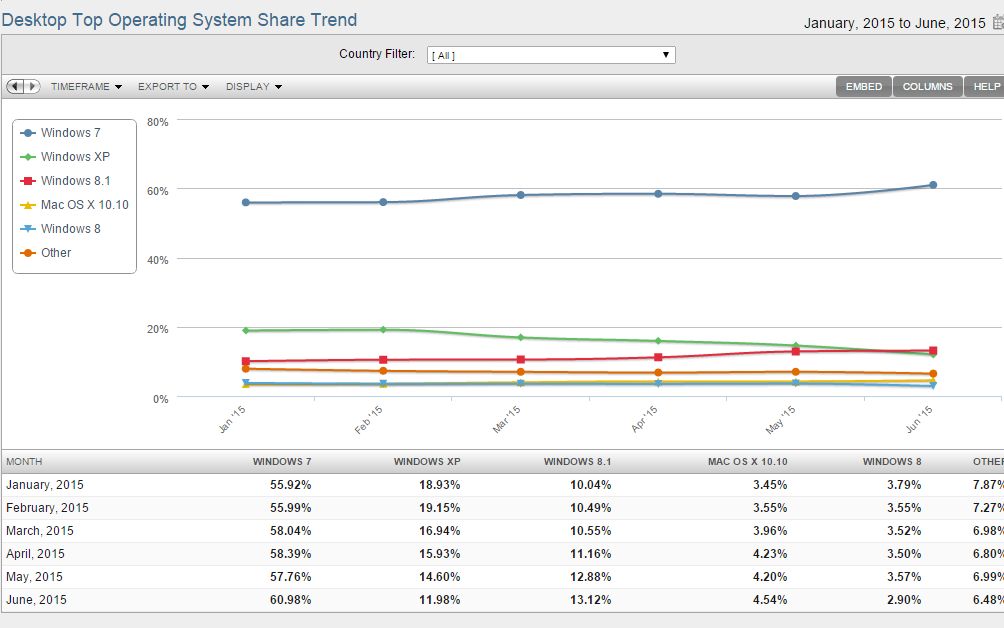Expand the Timeframe menu
This screenshot has width=1004, height=628.
click(86, 87)
